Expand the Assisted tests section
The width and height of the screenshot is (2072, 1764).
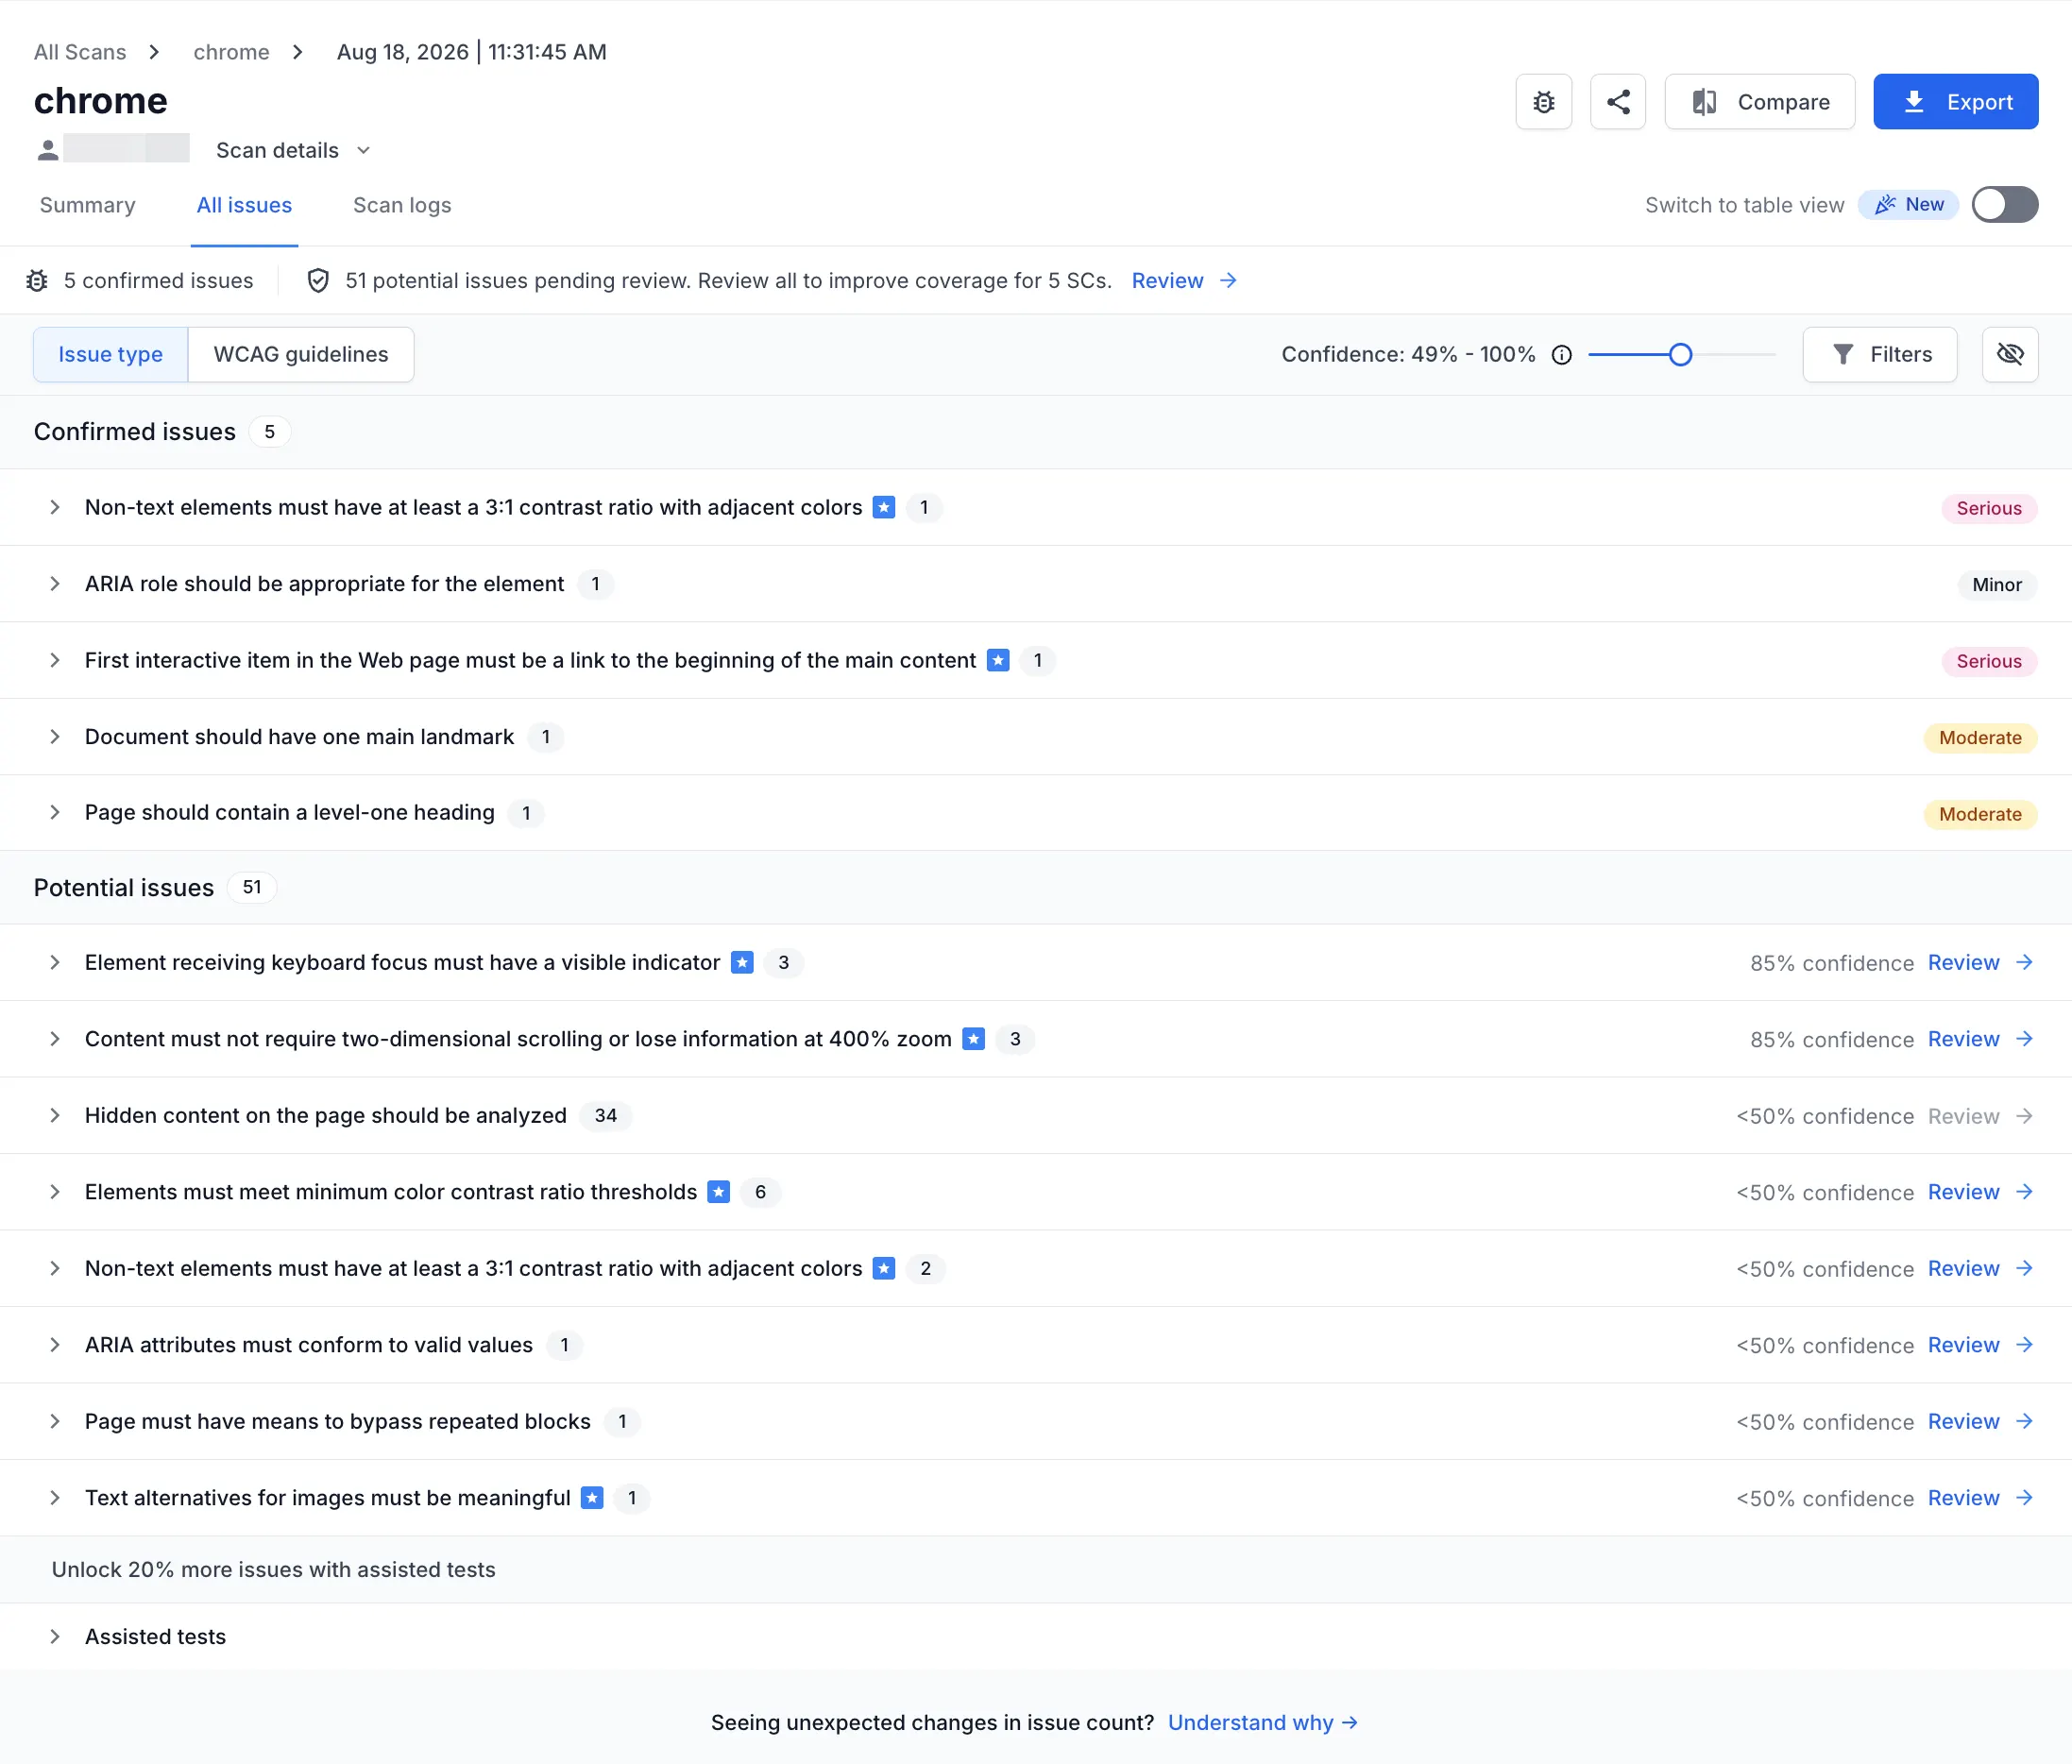click(55, 1637)
